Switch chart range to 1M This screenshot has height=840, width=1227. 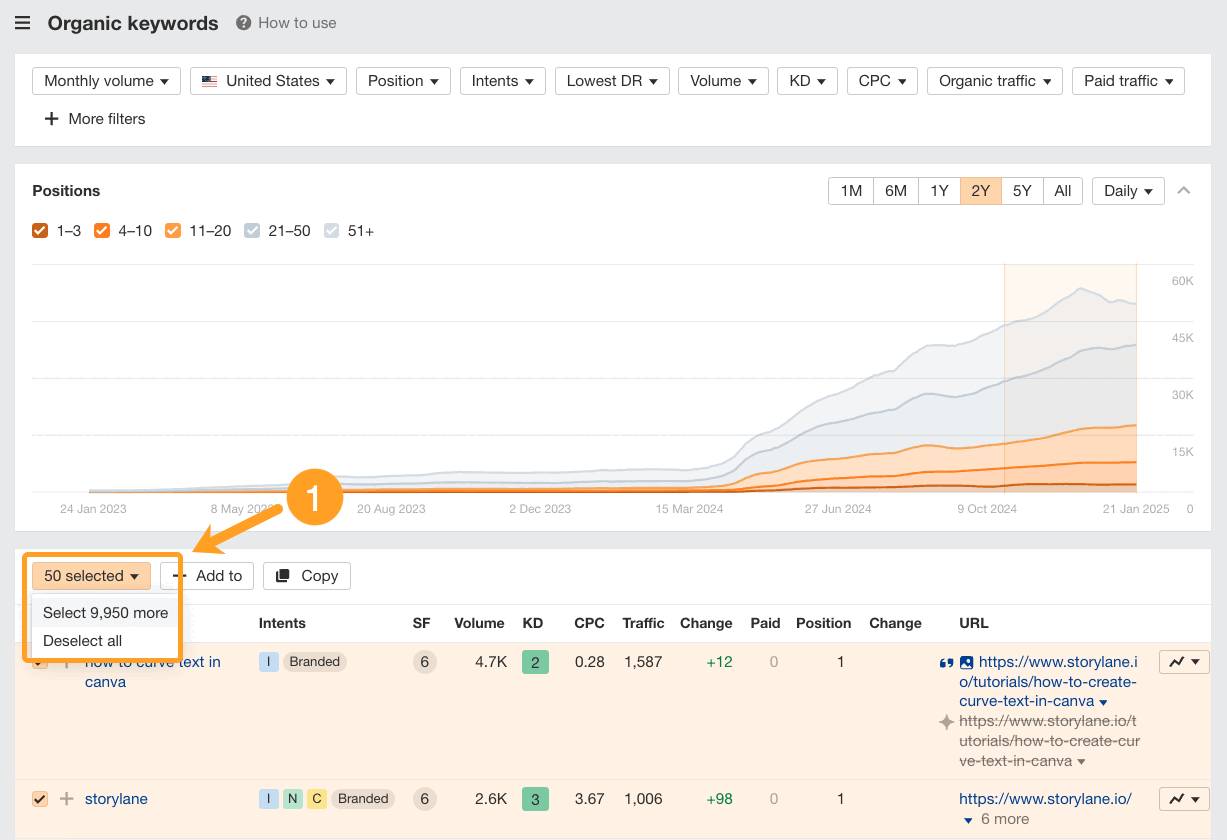(851, 191)
